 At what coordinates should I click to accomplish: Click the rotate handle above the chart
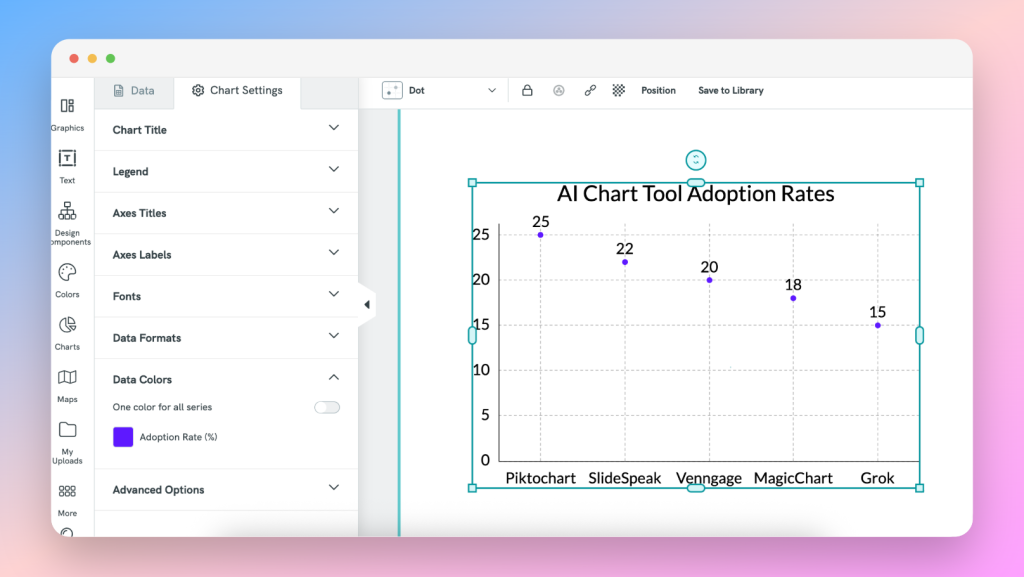(x=696, y=160)
